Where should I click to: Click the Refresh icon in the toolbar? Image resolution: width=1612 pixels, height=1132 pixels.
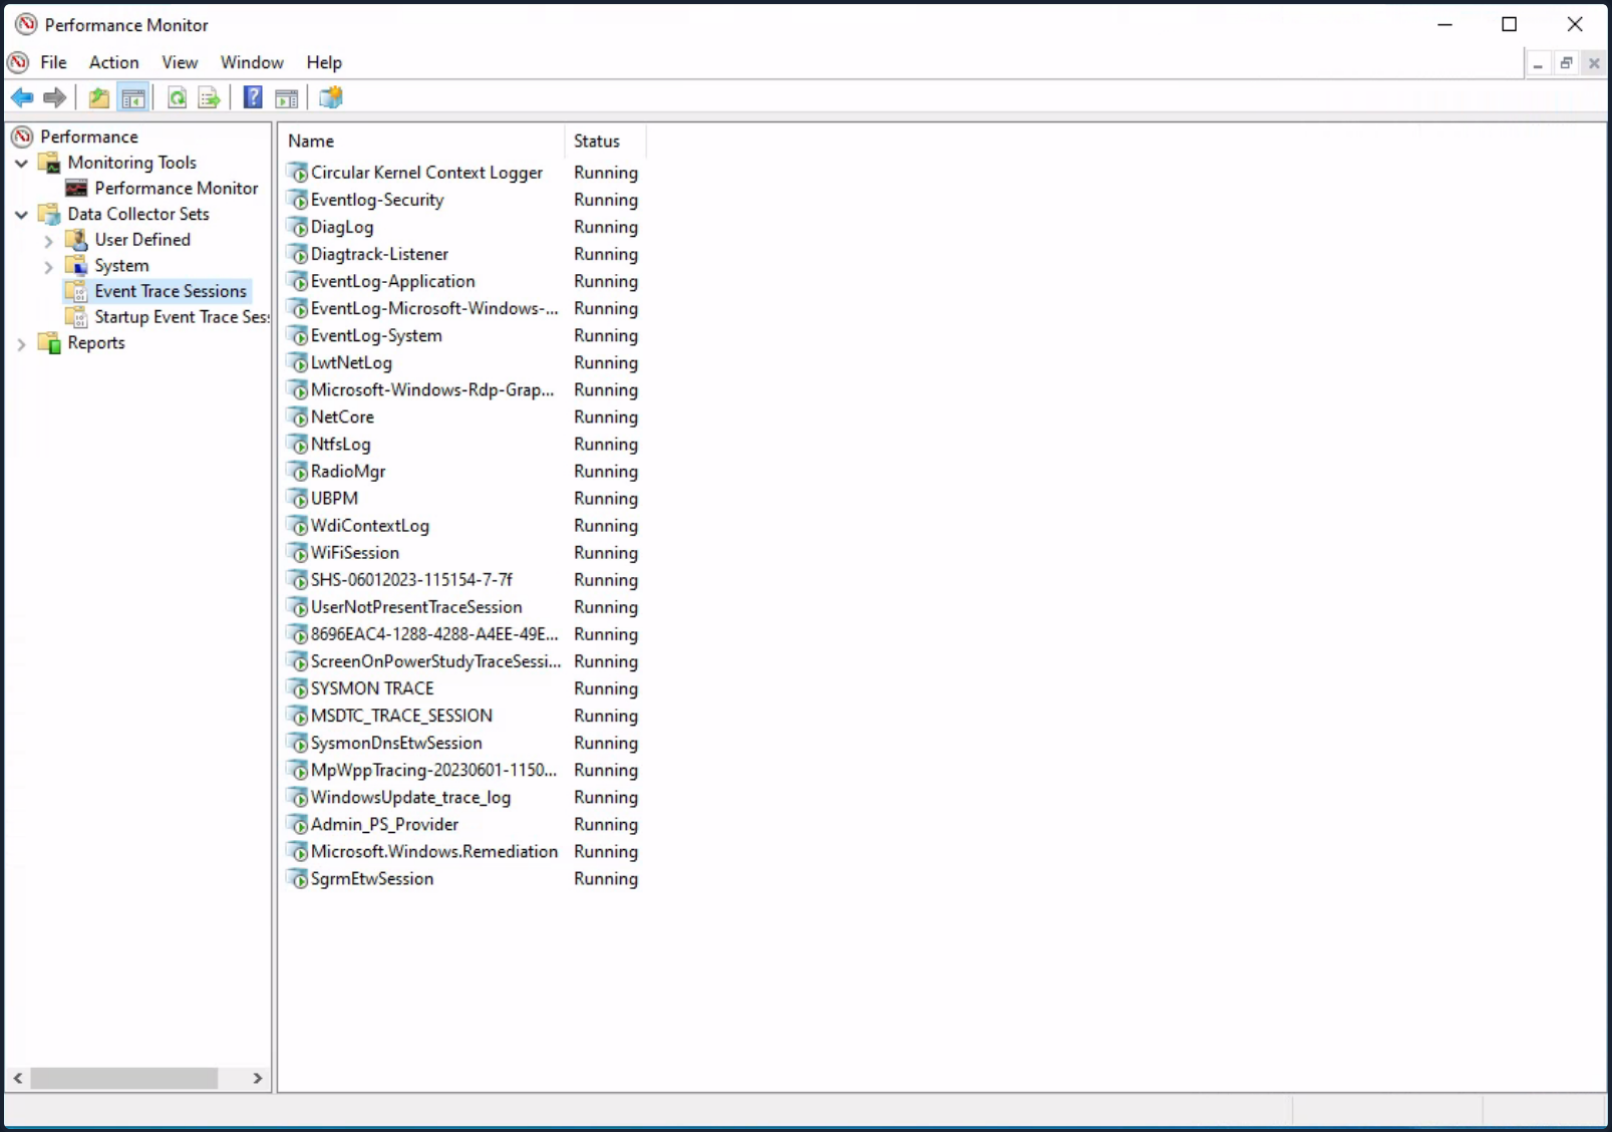(x=176, y=97)
